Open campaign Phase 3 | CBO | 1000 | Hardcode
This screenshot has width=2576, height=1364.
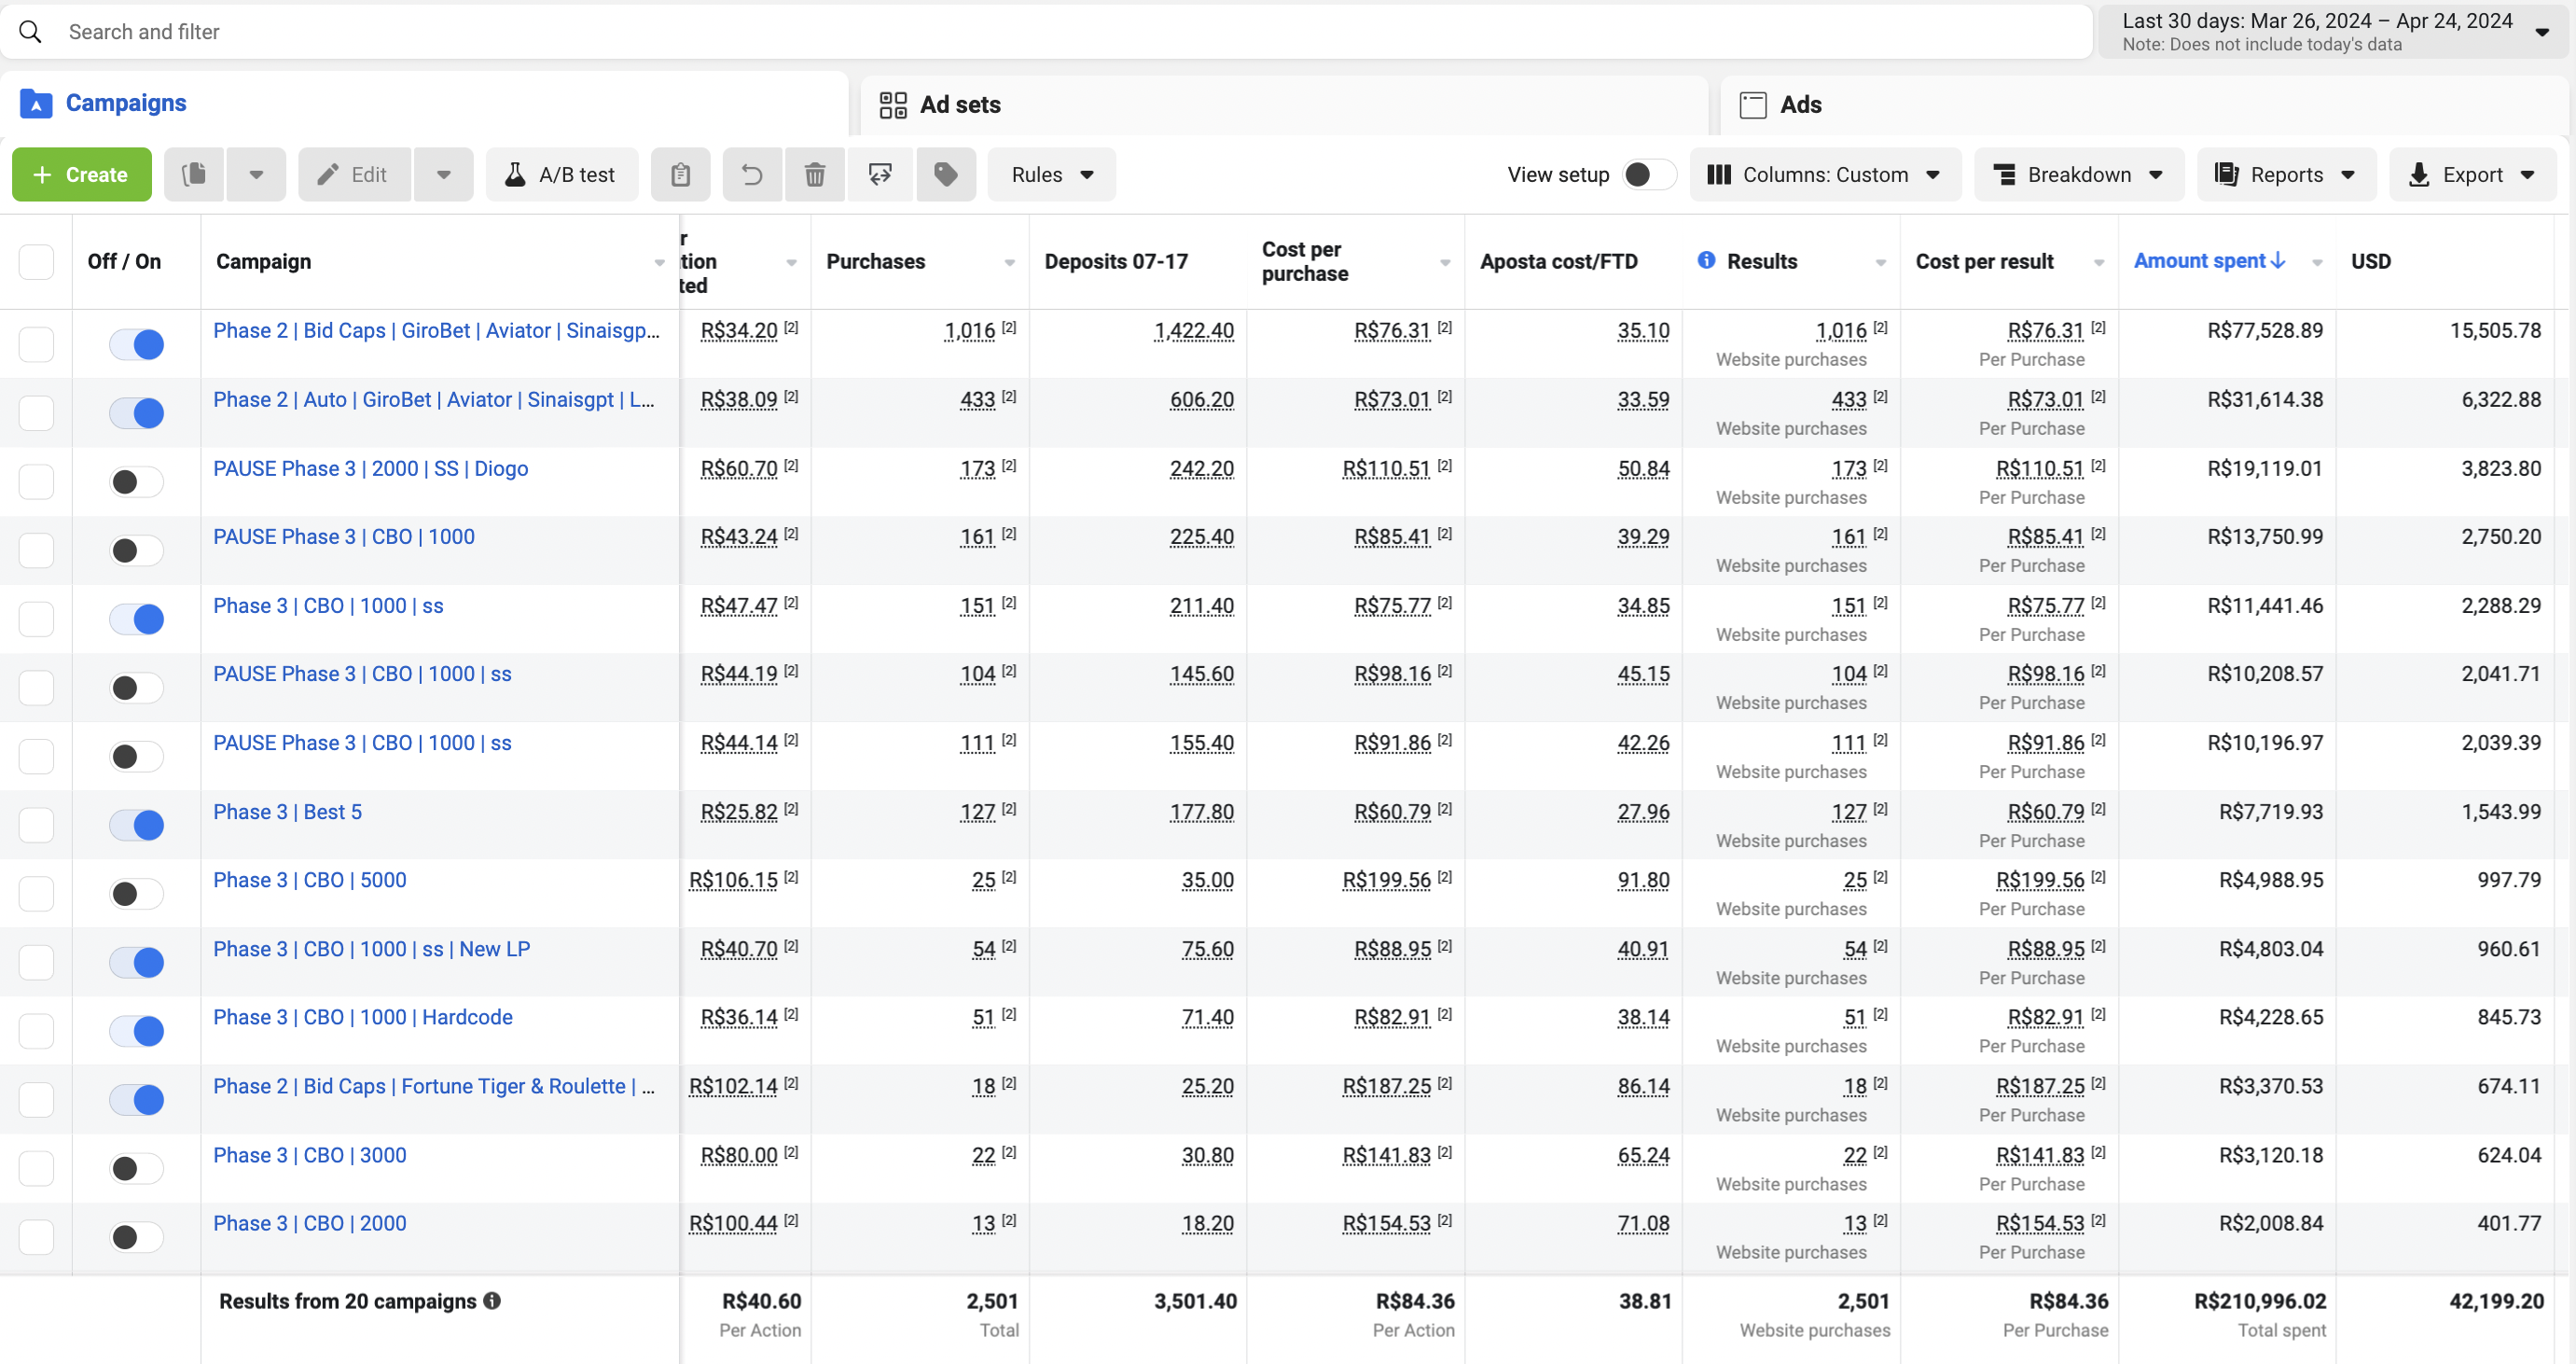tap(362, 1017)
